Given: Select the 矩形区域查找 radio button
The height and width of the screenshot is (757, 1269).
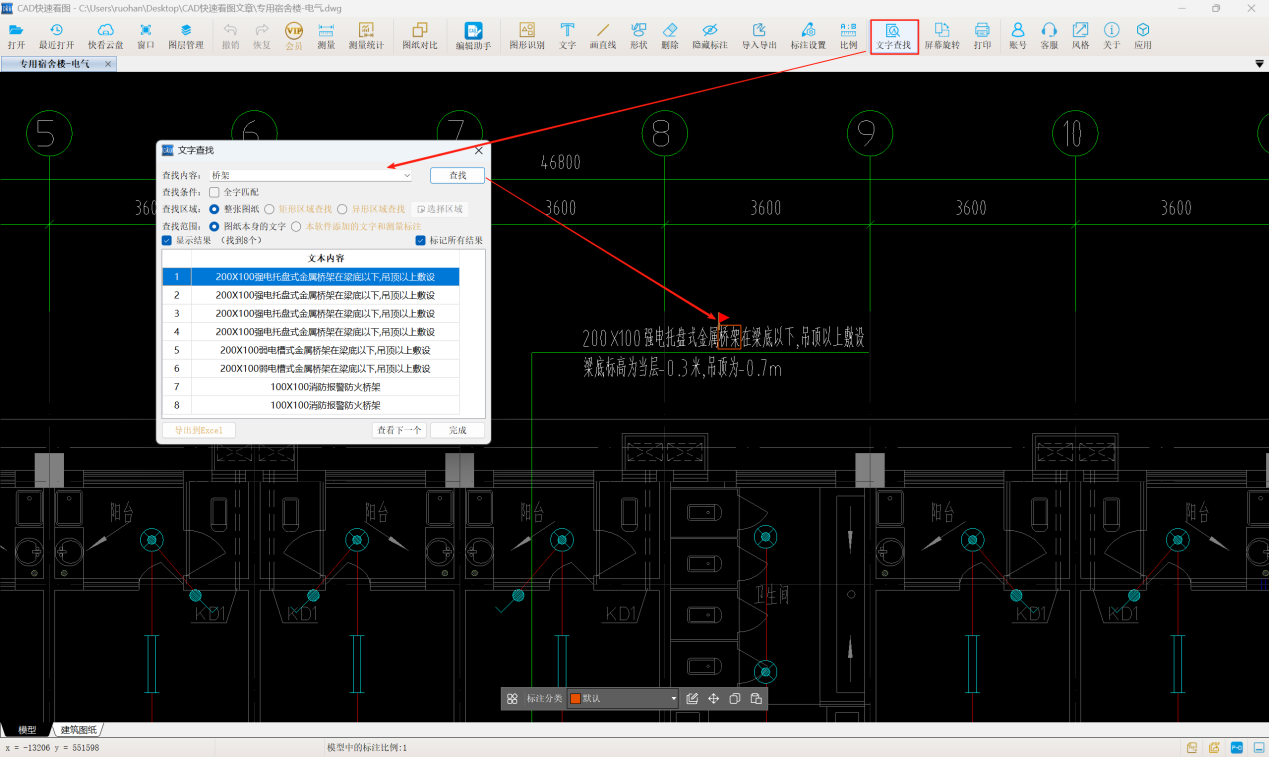Looking at the screenshot, I should 270,209.
